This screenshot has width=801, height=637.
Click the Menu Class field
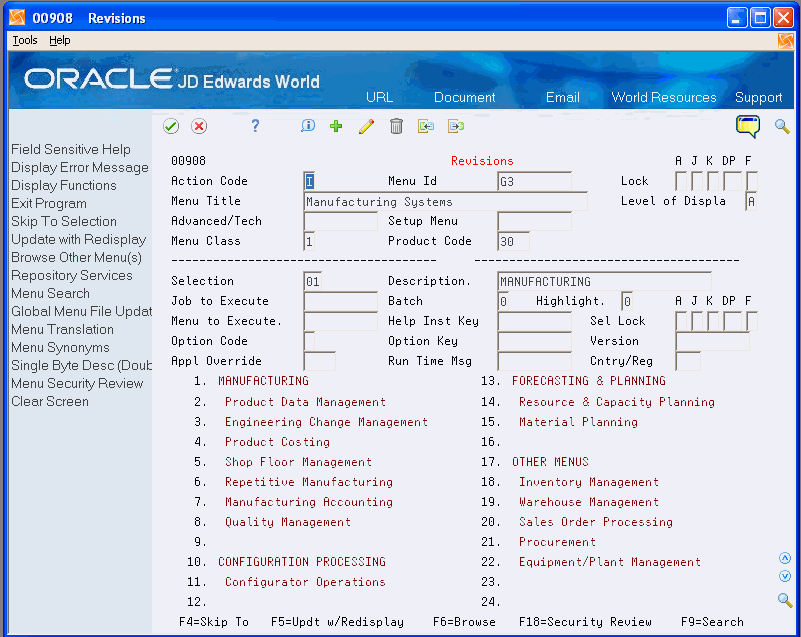coord(310,241)
